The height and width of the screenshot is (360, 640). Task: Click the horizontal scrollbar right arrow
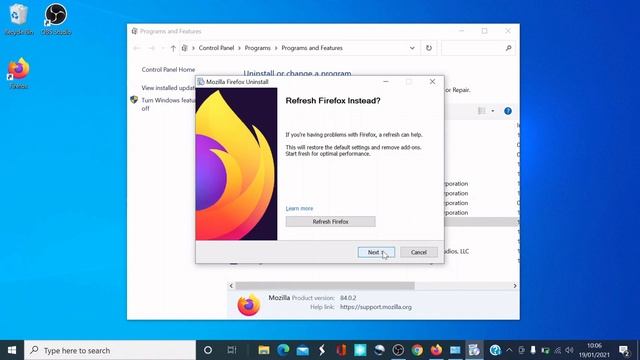coord(515,286)
